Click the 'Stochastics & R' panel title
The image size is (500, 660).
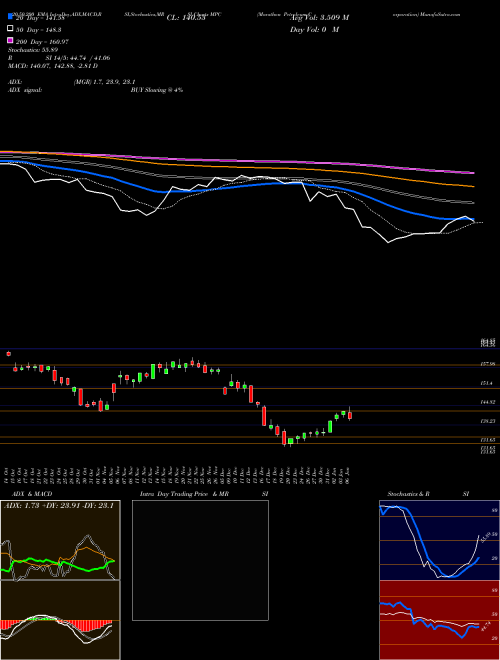(408, 494)
